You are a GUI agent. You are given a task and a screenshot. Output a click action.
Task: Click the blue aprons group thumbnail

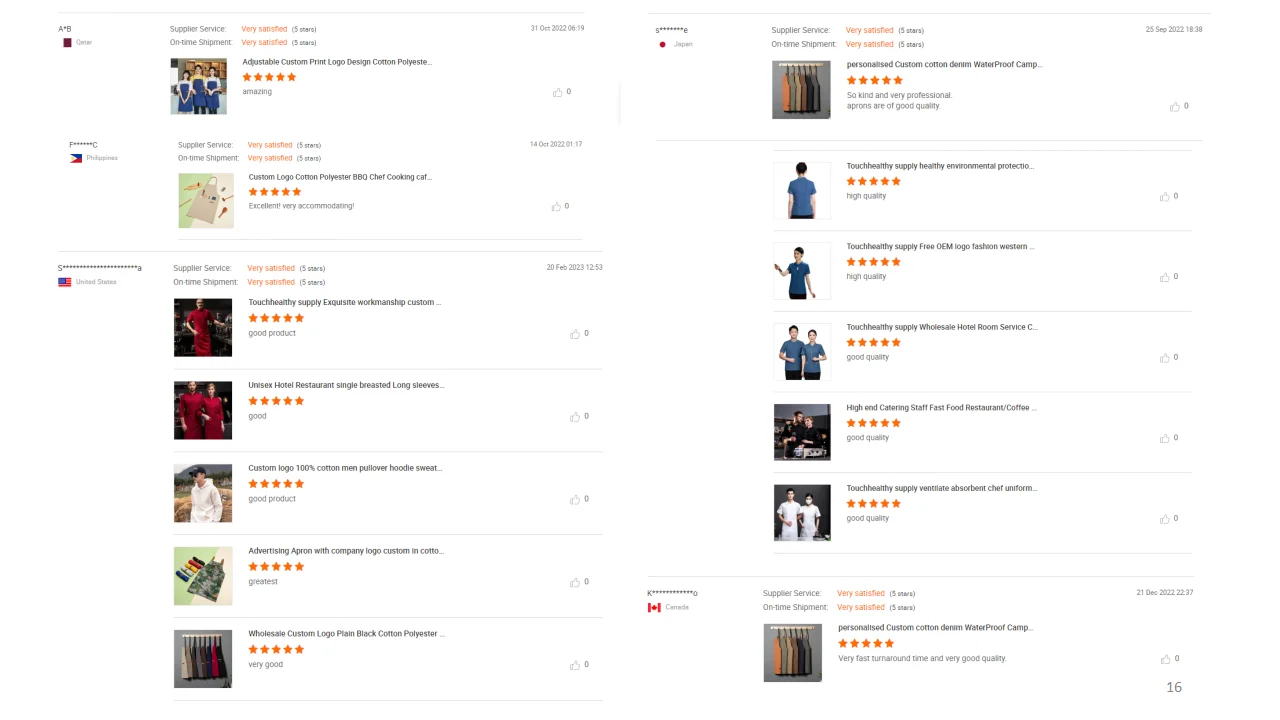pos(198,86)
